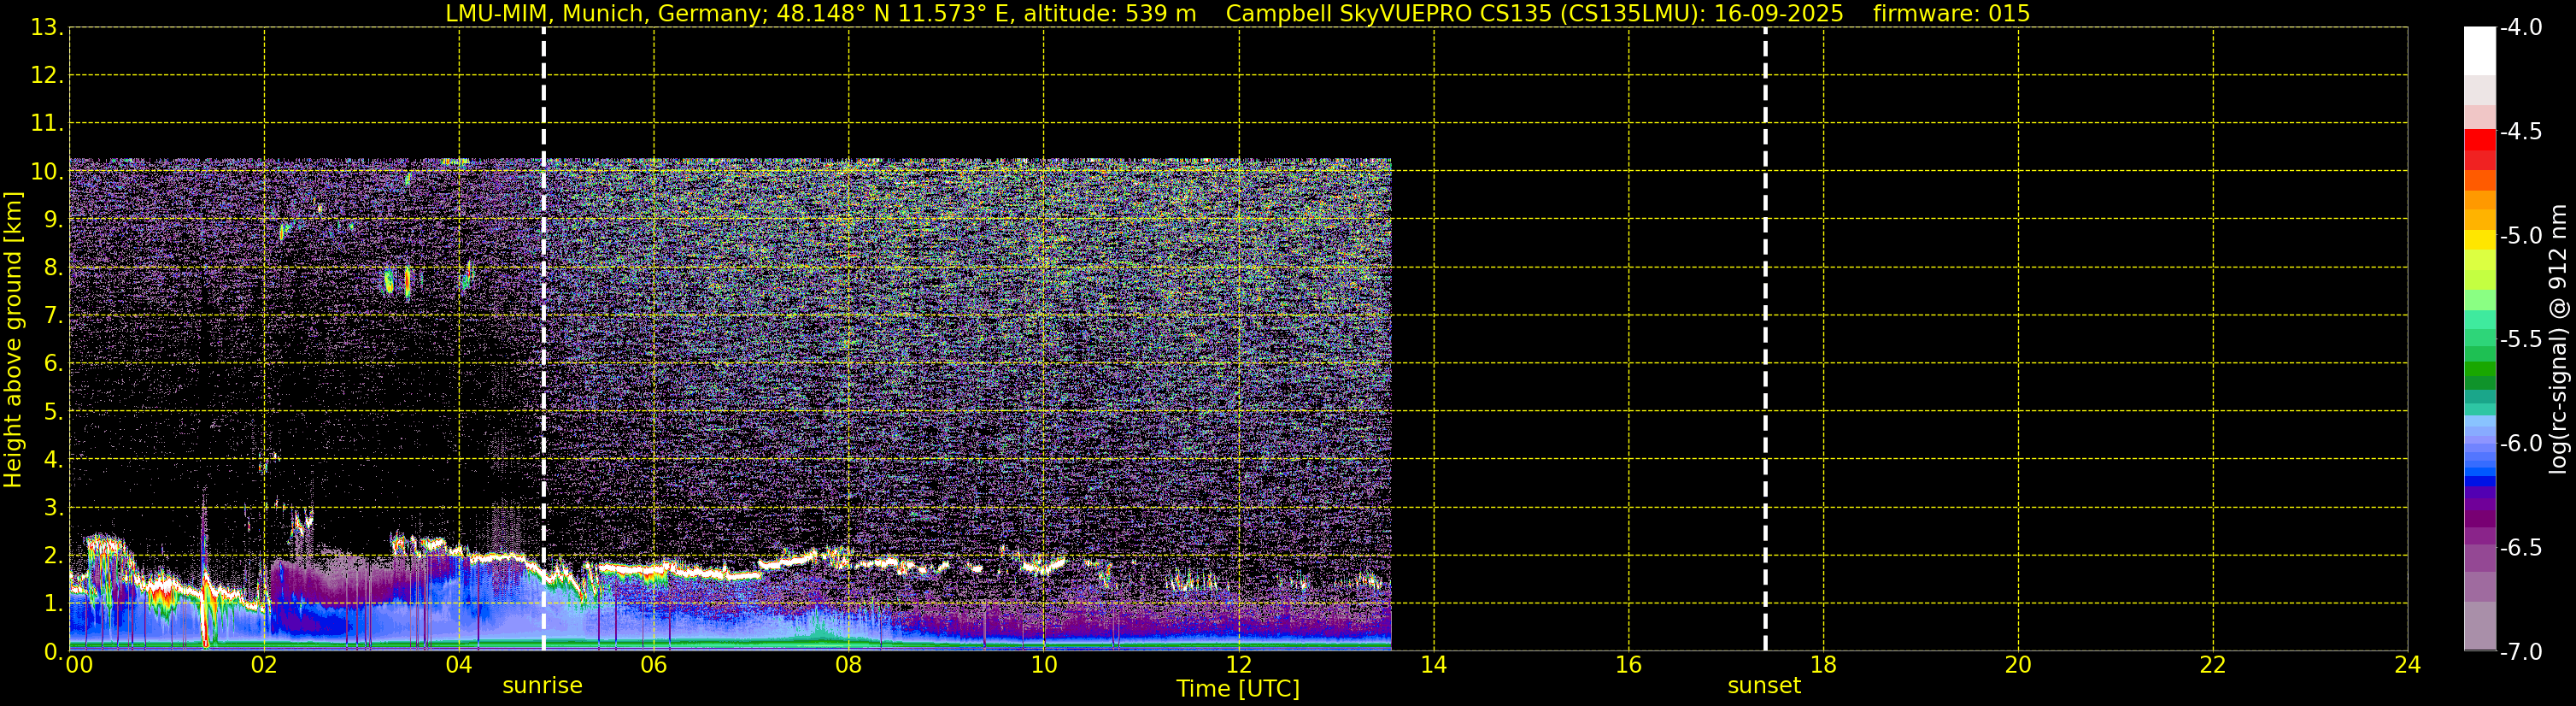
Task: Click the y-axis tick label '1.'
Action: [x=54, y=603]
